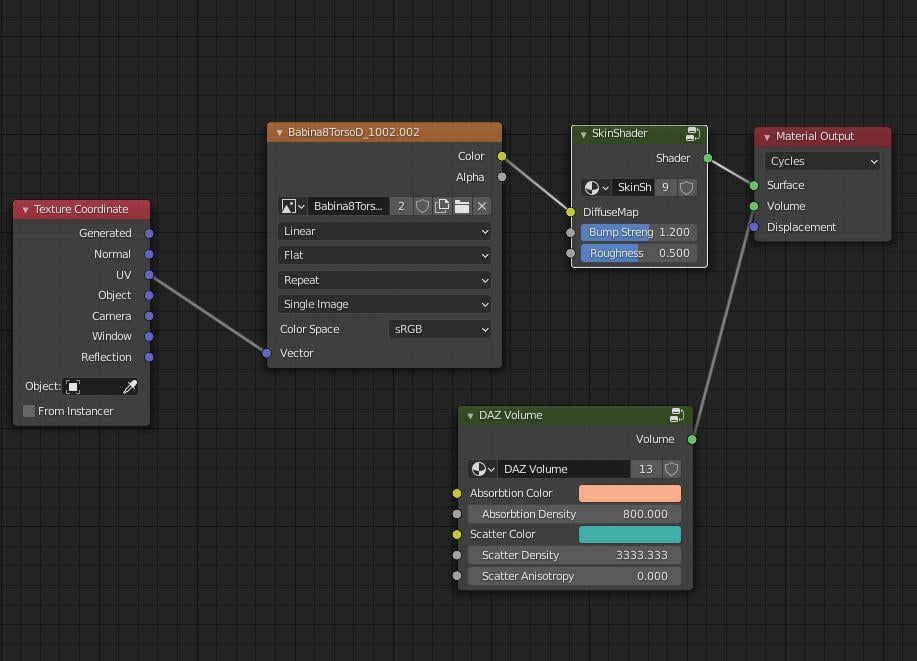Click the image Alpha output socket
Image resolution: width=917 pixels, height=661 pixels.
(502, 177)
